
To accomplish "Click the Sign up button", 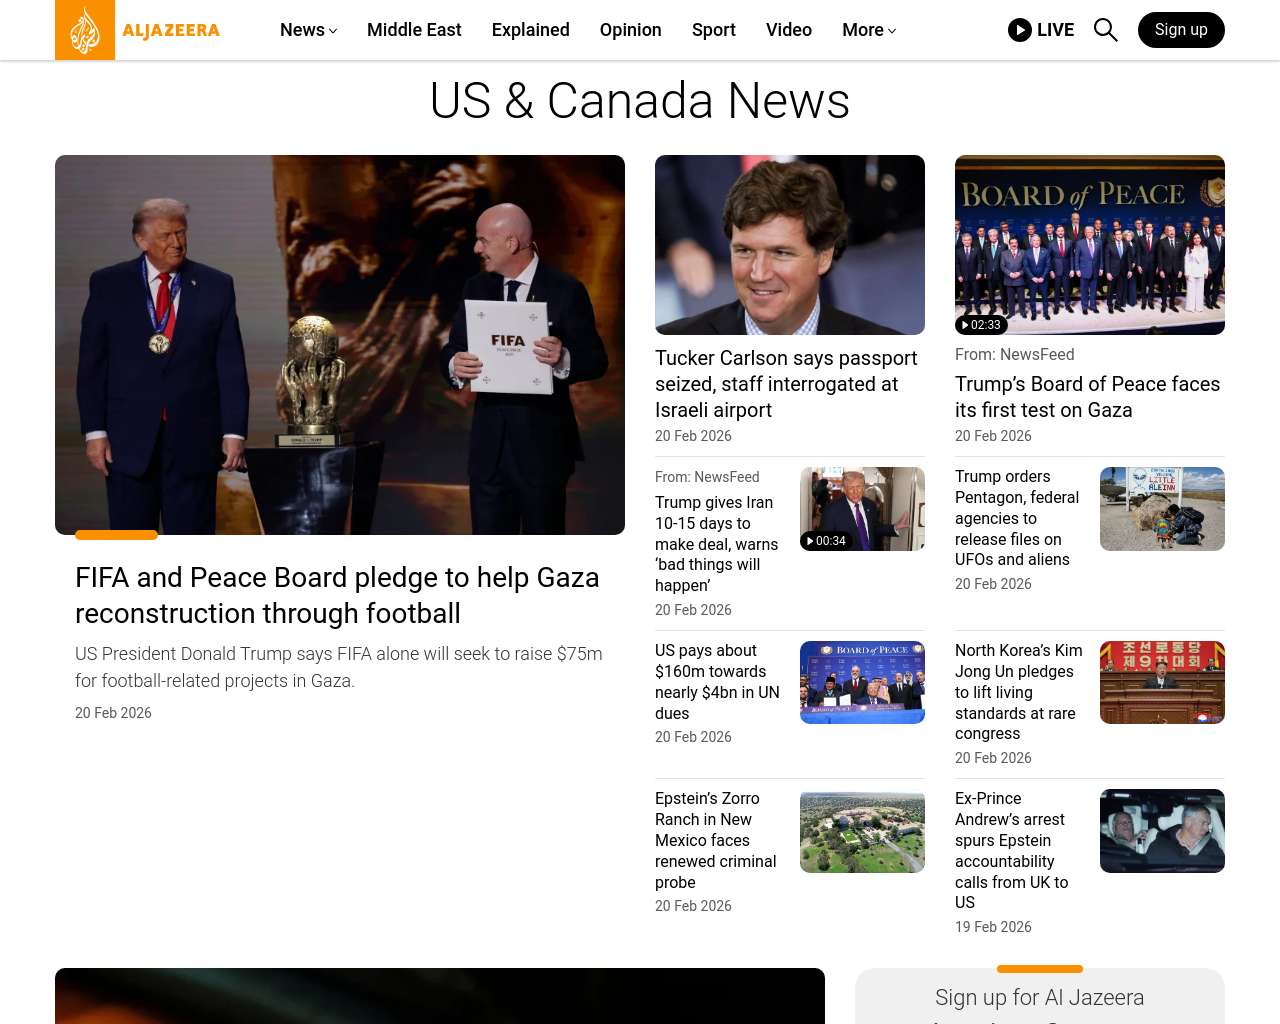I will click(1180, 30).
